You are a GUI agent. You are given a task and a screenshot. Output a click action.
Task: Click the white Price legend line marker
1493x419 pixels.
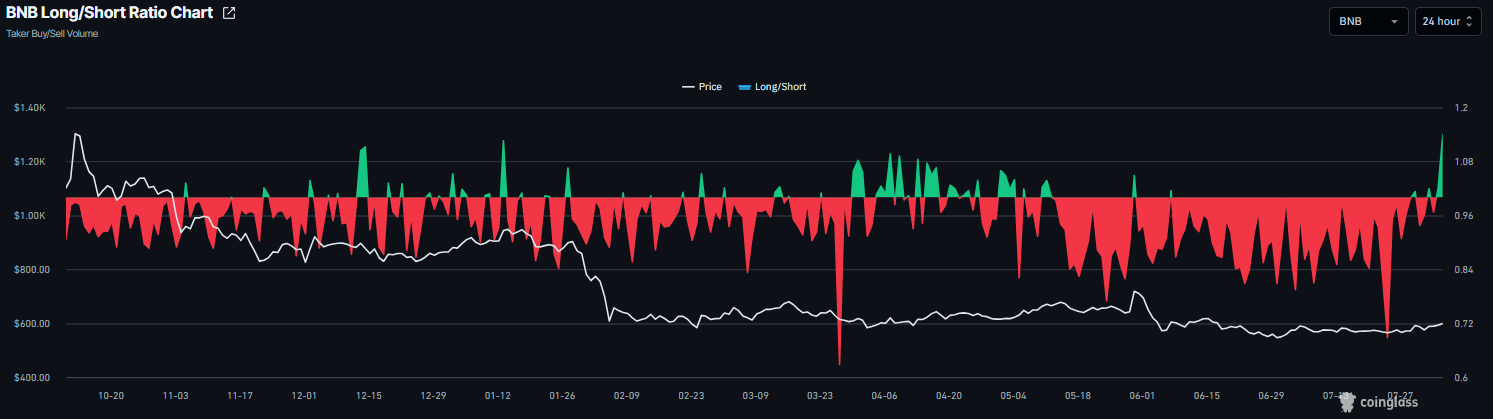coord(688,87)
